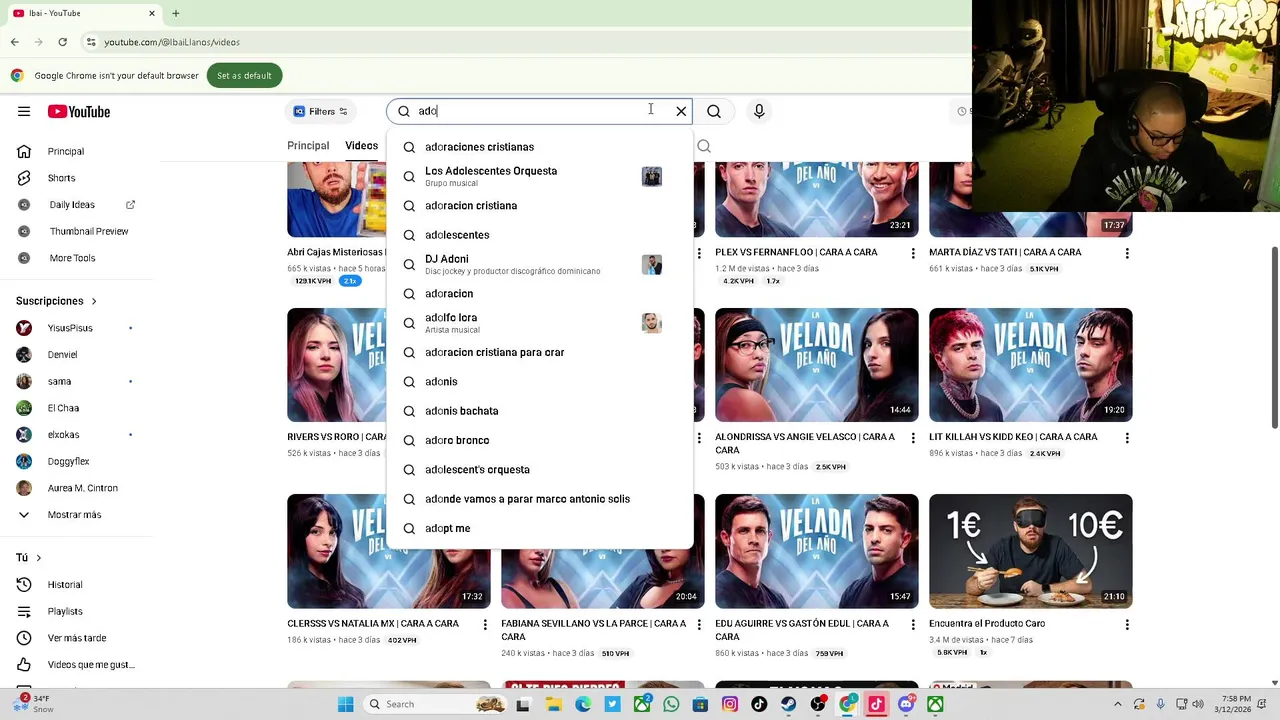1280x720 pixels.
Task: Choose suggestion 'adoracion cristiana para orar'
Action: (540, 352)
